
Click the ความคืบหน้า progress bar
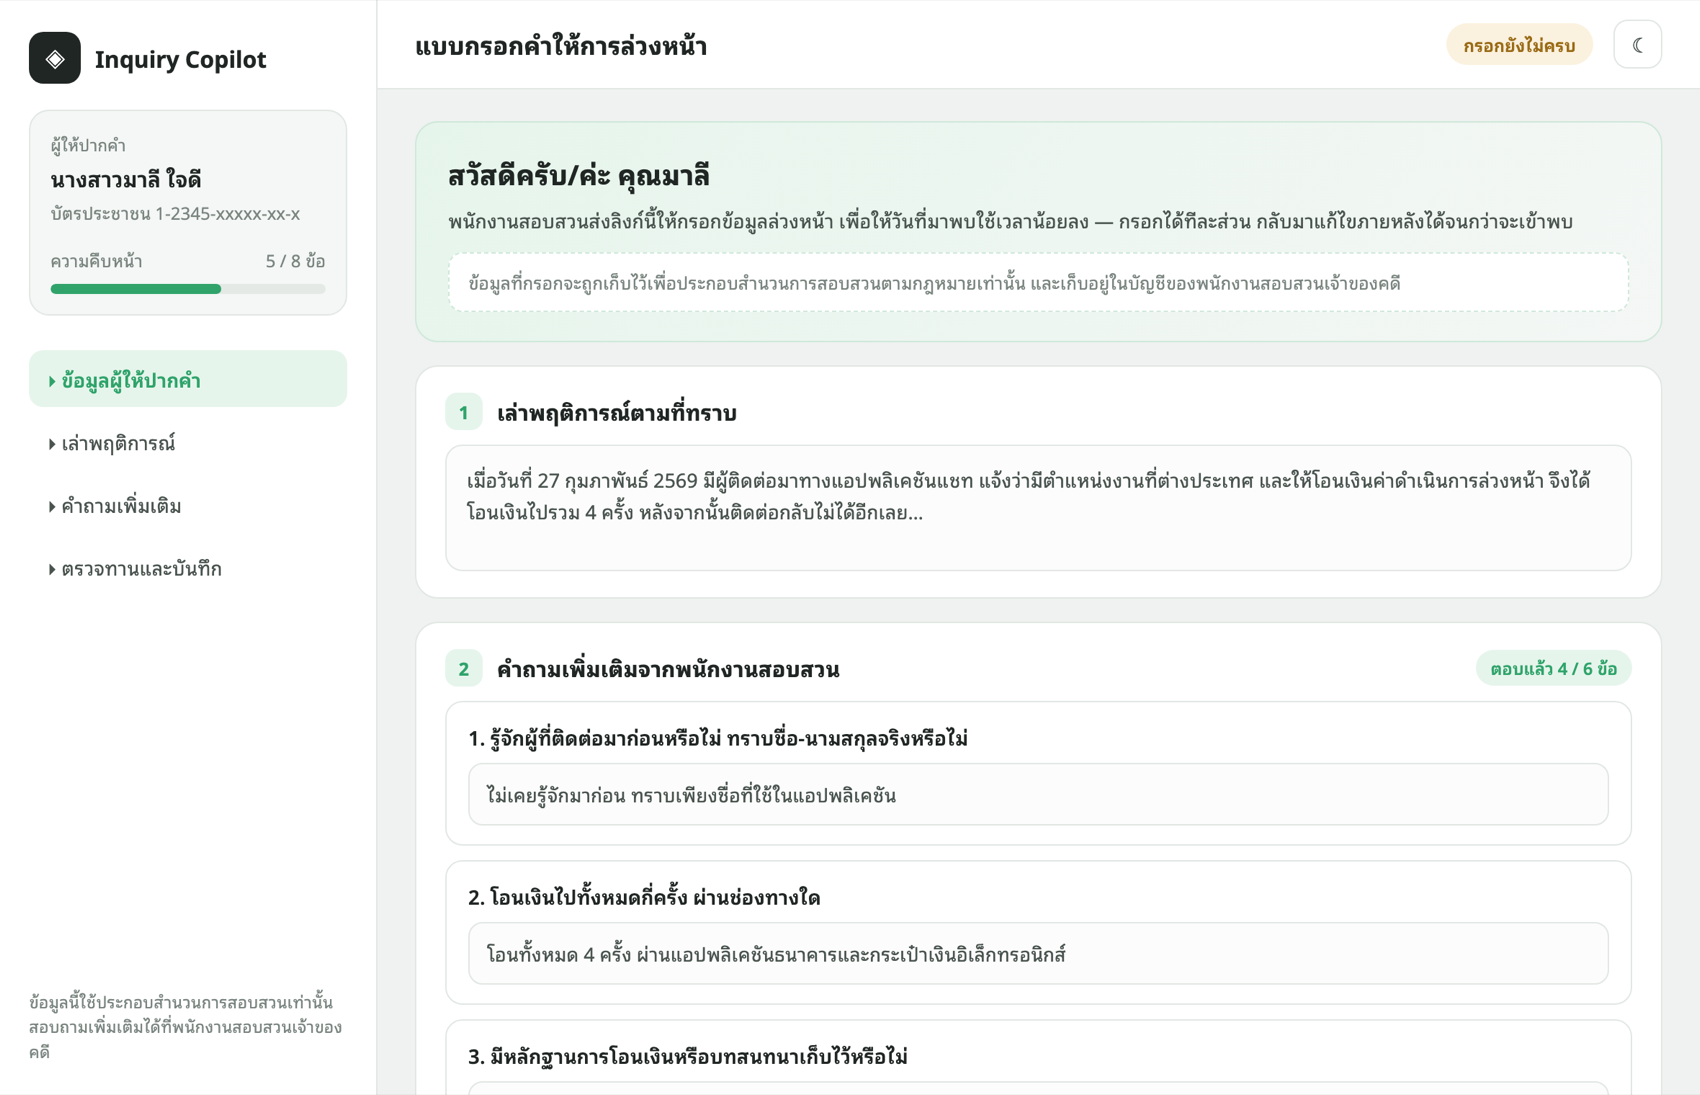click(188, 289)
